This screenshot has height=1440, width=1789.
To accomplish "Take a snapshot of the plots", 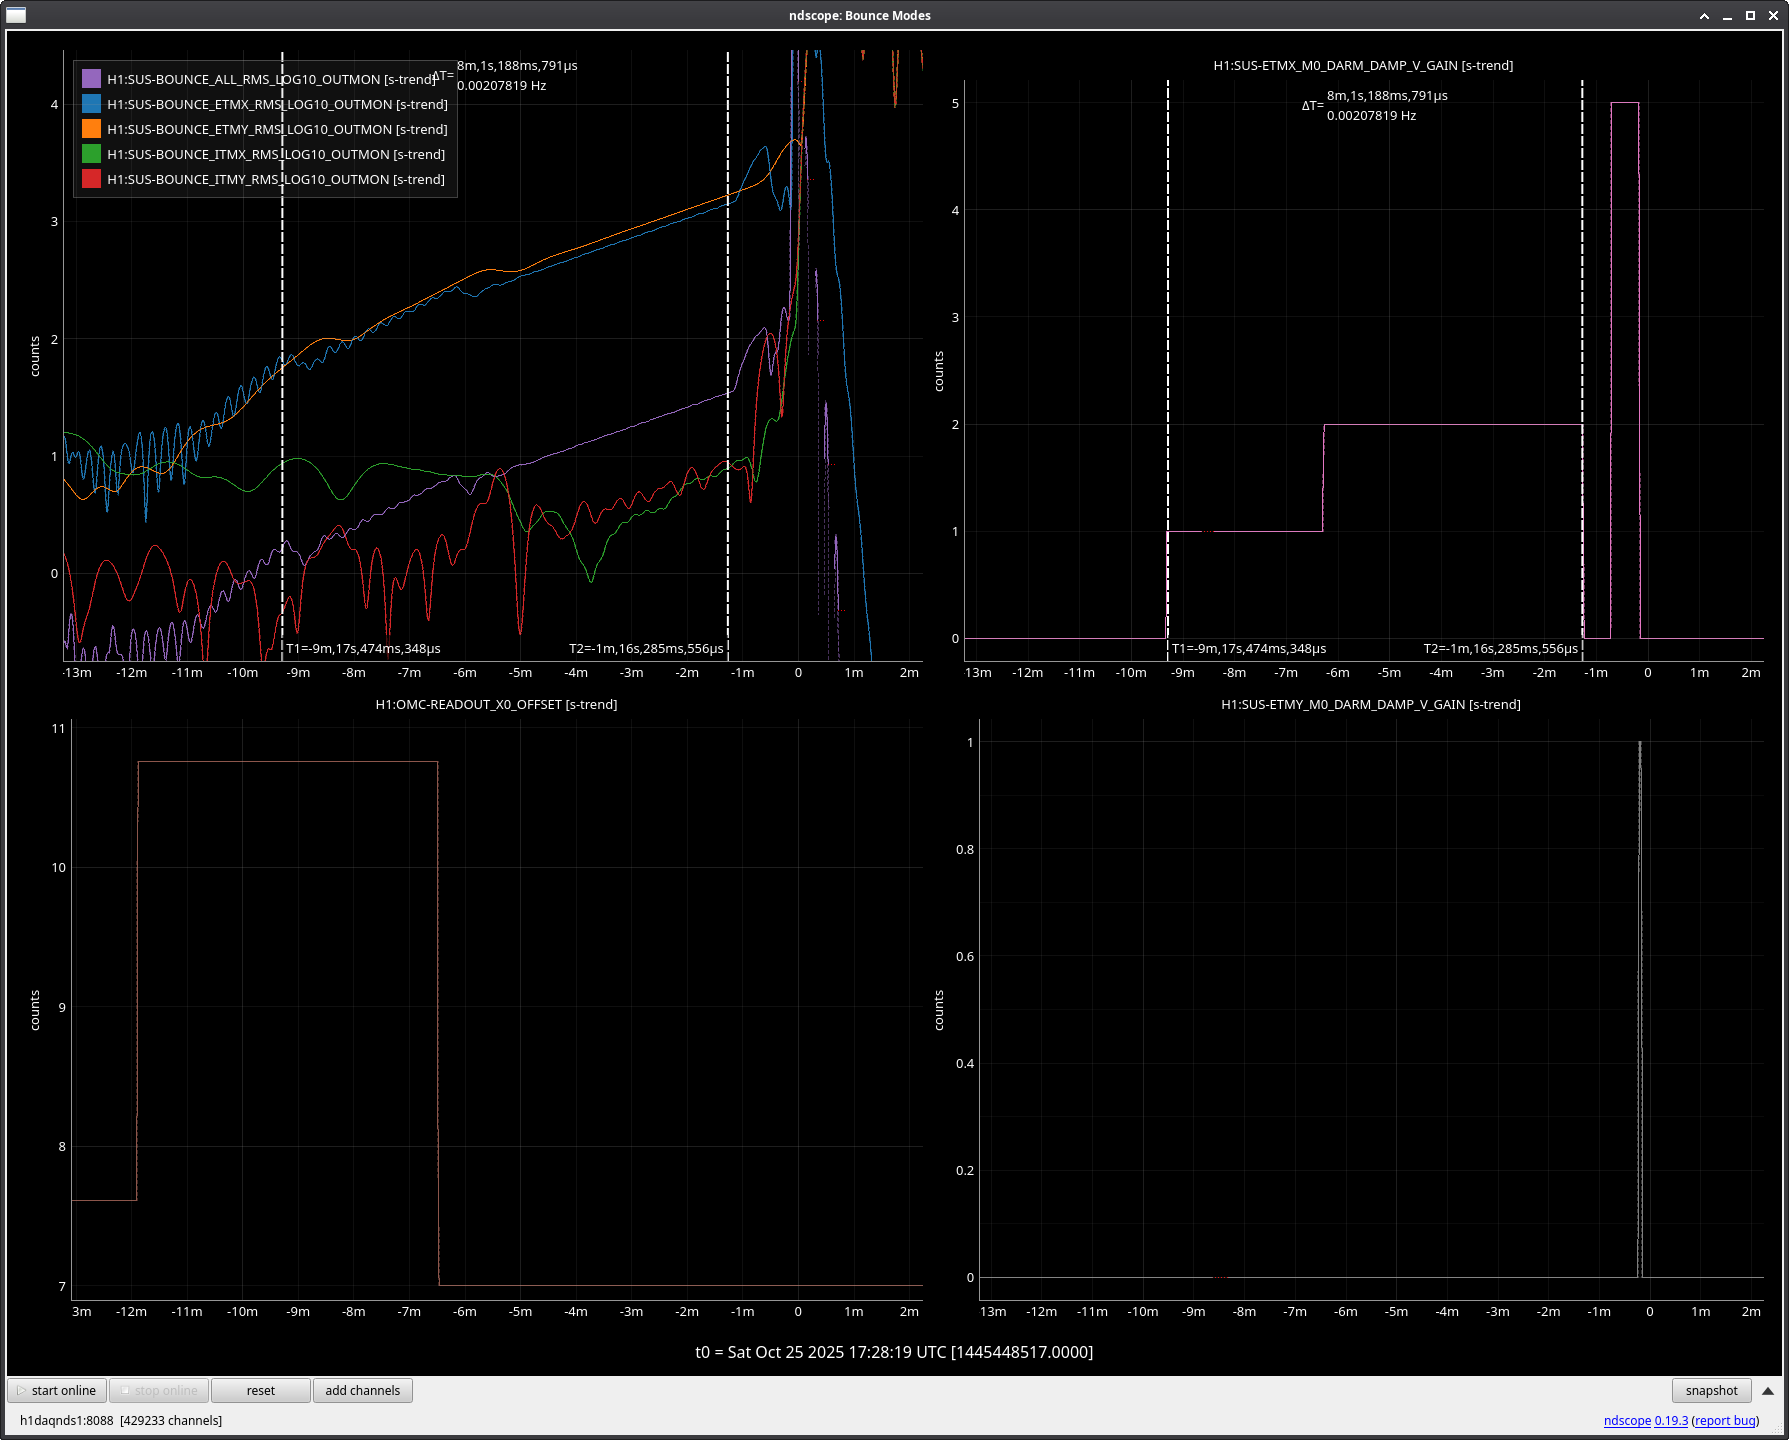I will 1711,1391.
